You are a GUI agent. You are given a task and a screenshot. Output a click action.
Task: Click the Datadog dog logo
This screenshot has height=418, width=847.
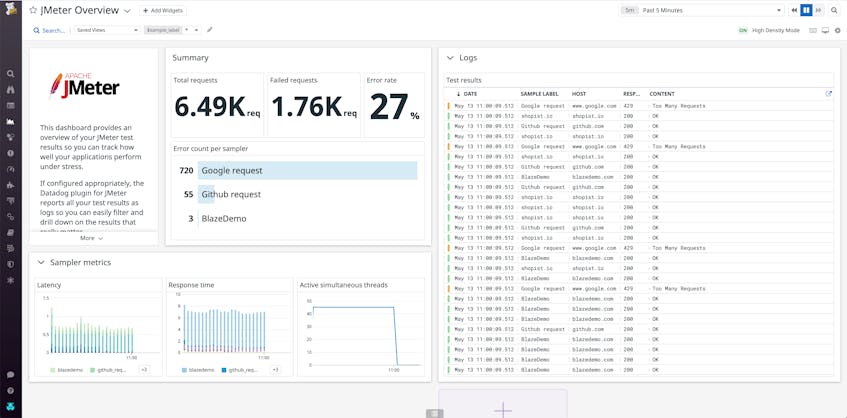(x=11, y=10)
